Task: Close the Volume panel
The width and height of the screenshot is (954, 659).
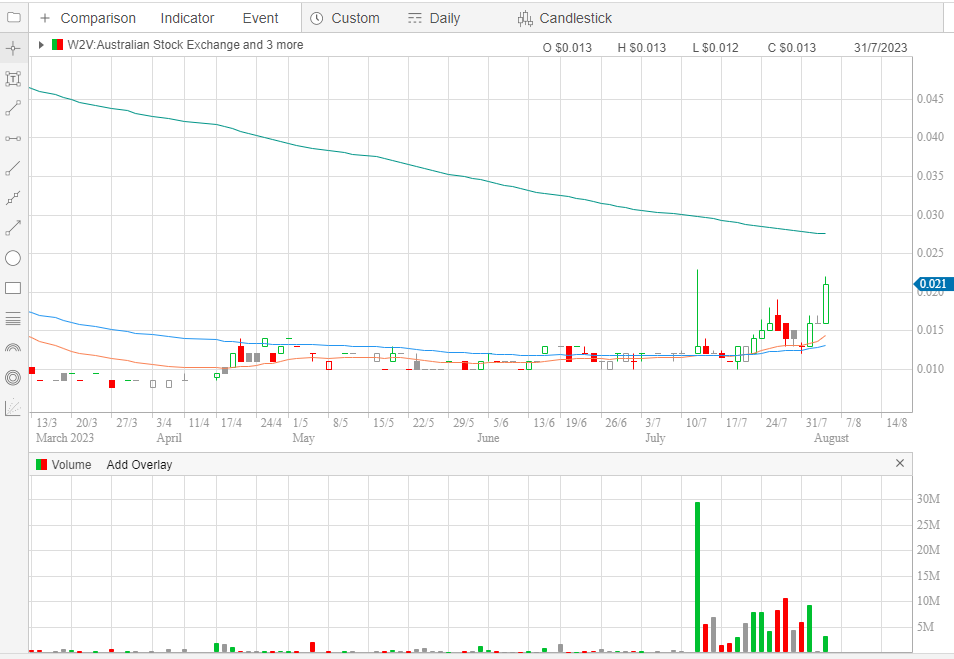Action: pyautogui.click(x=900, y=463)
